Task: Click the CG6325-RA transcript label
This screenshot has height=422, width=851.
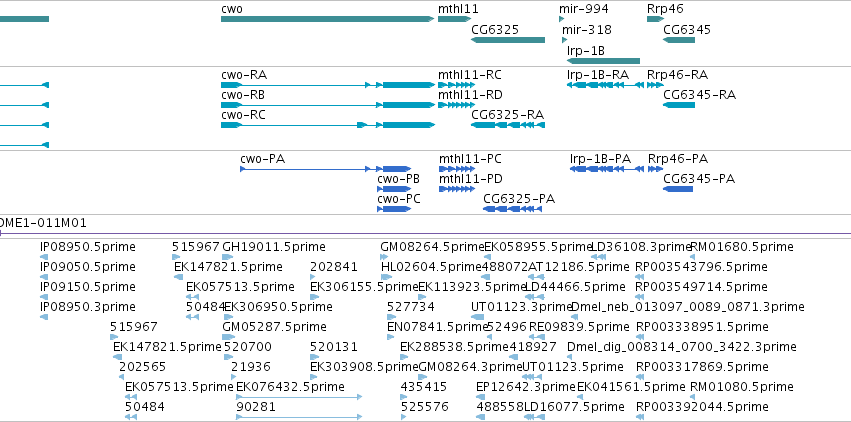Action: (x=507, y=115)
